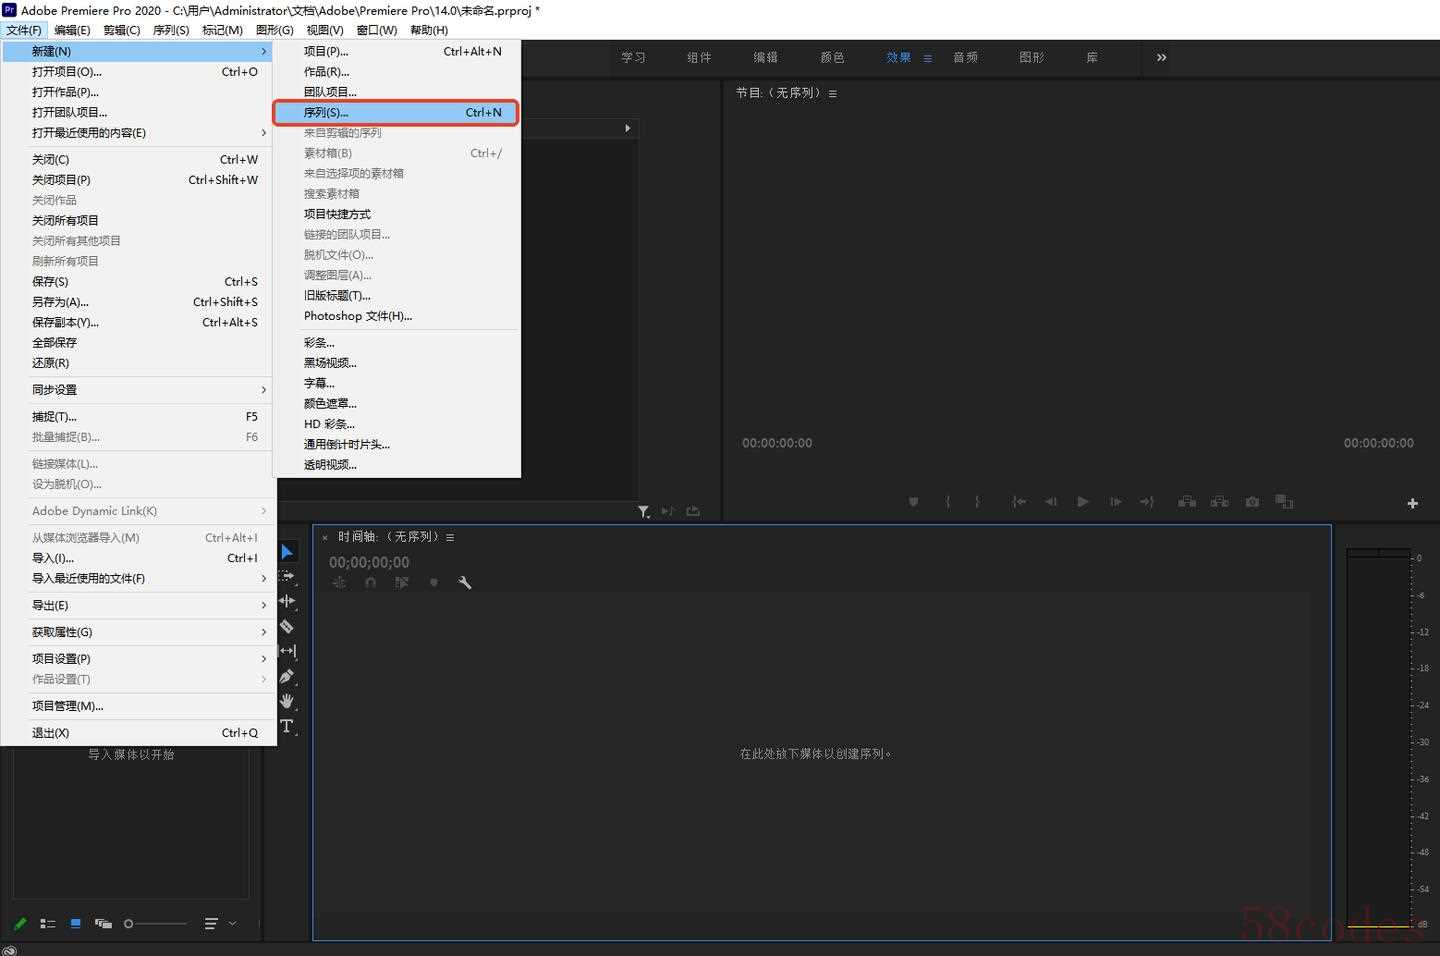The width and height of the screenshot is (1440, 956).
Task: Expand 同步设置 submenu
Action: [139, 390]
